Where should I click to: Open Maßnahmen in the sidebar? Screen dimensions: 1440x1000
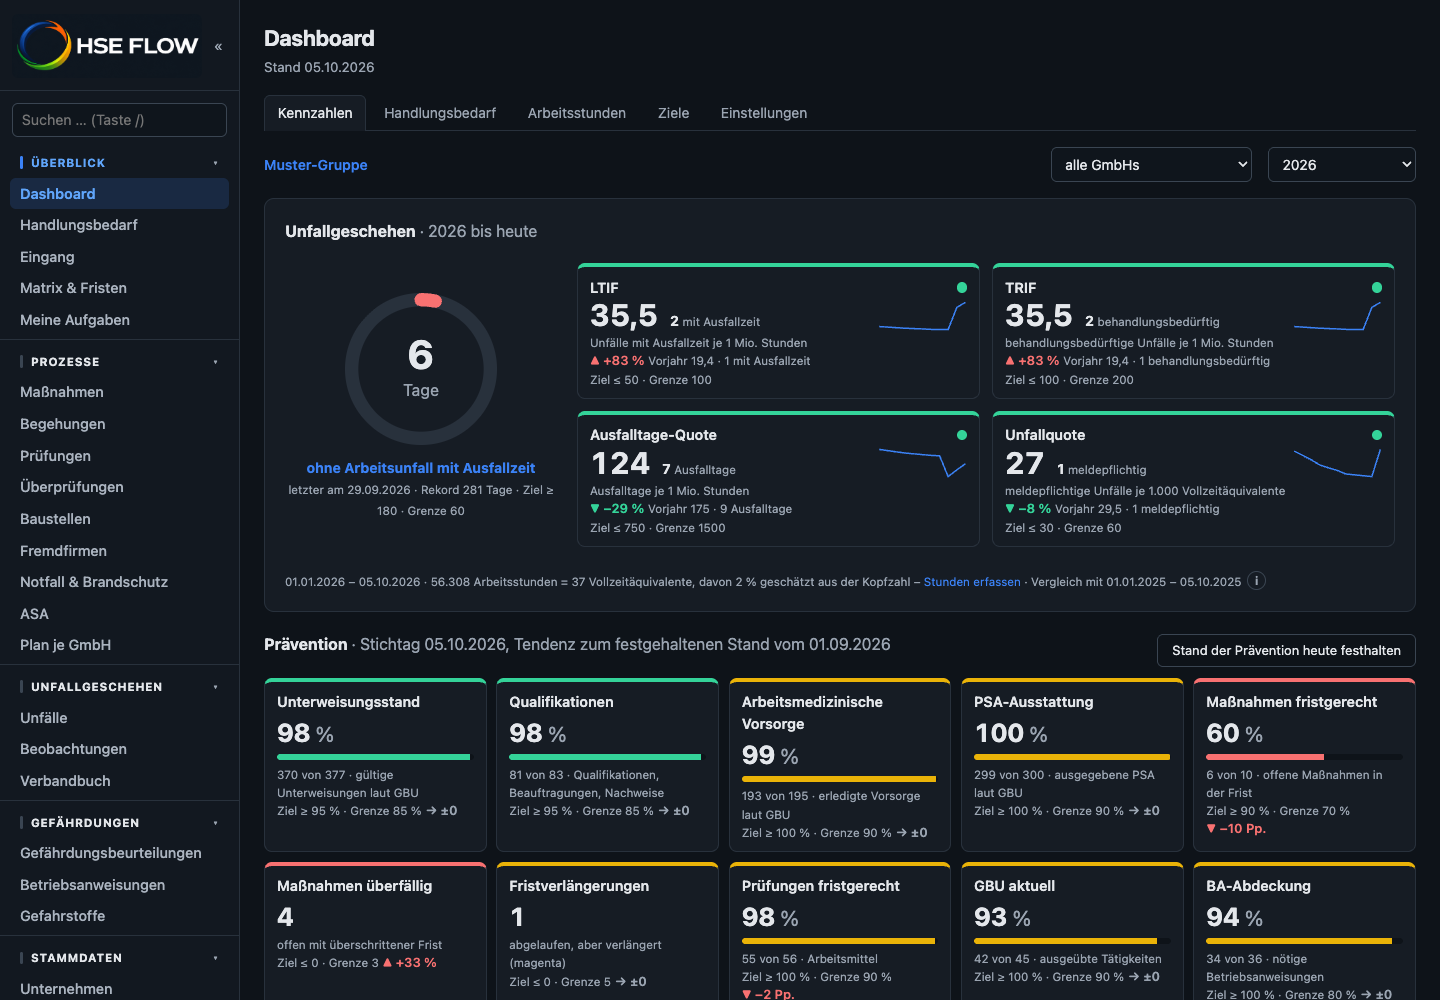[119, 392]
